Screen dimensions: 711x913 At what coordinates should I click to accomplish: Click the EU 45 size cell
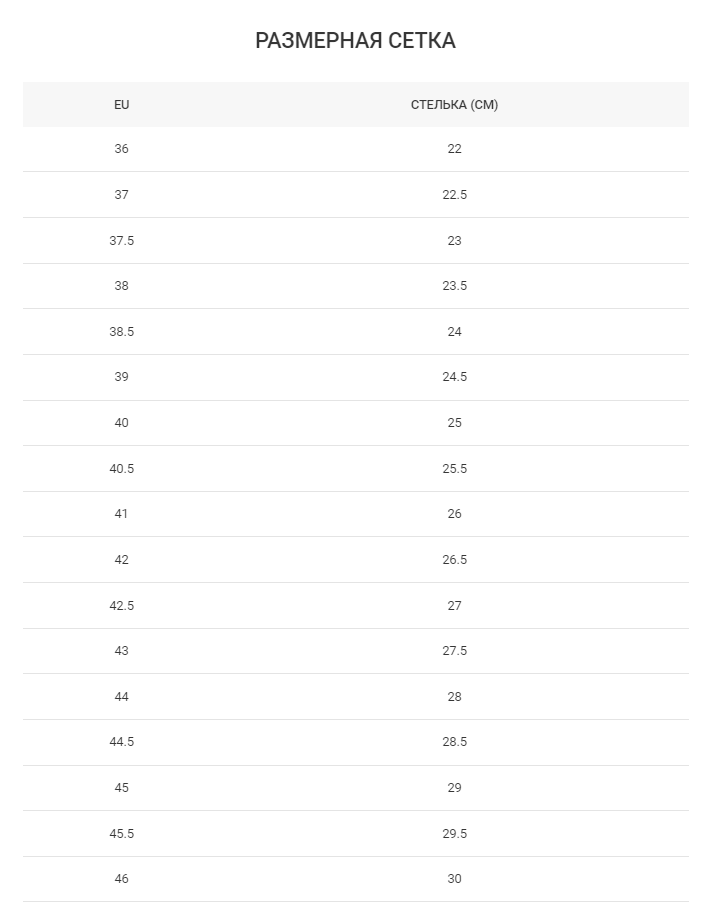(x=121, y=788)
